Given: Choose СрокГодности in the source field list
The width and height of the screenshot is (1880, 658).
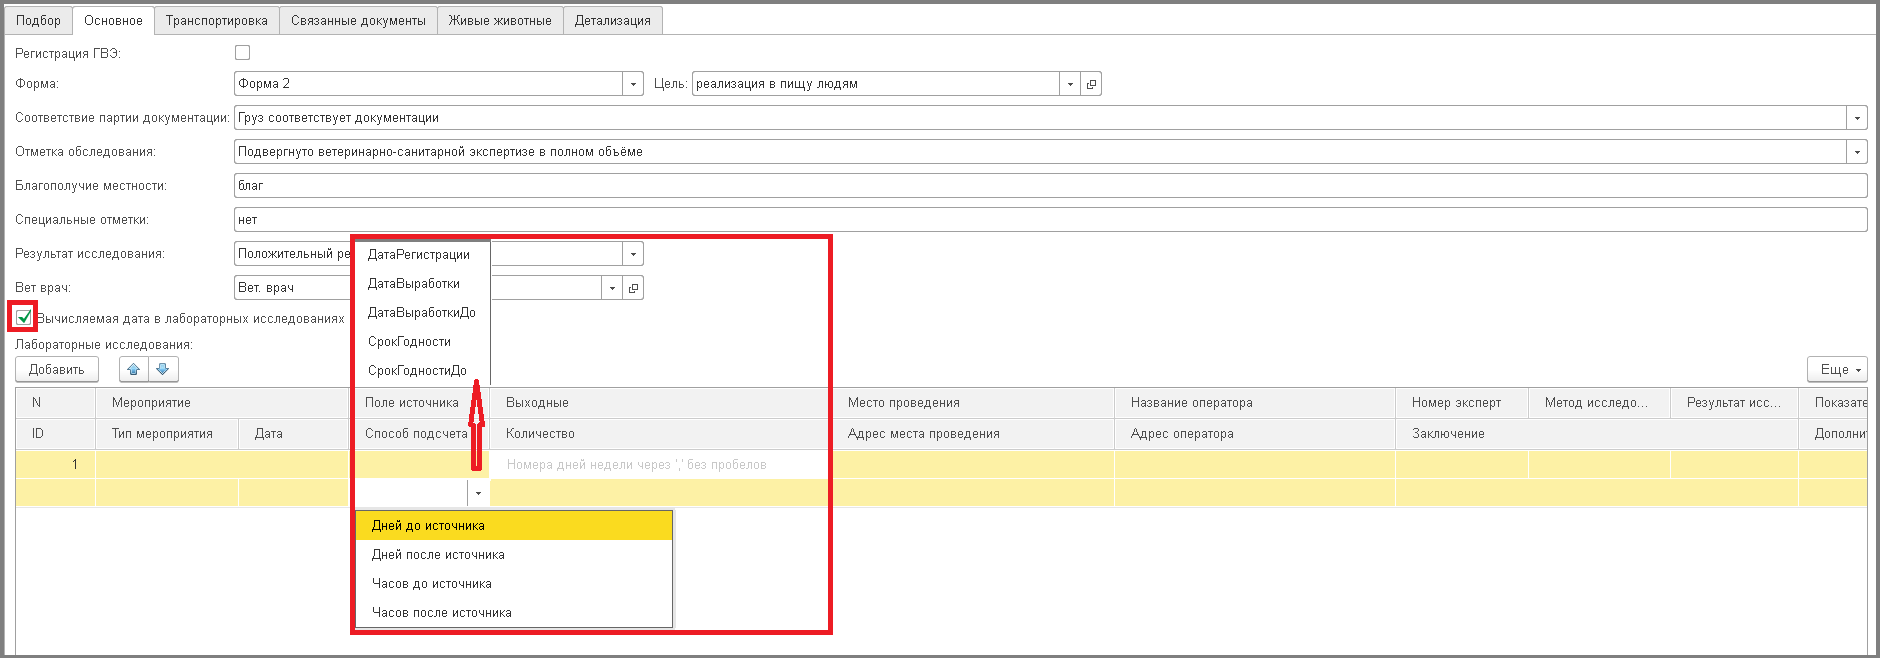Looking at the screenshot, I should (x=409, y=341).
